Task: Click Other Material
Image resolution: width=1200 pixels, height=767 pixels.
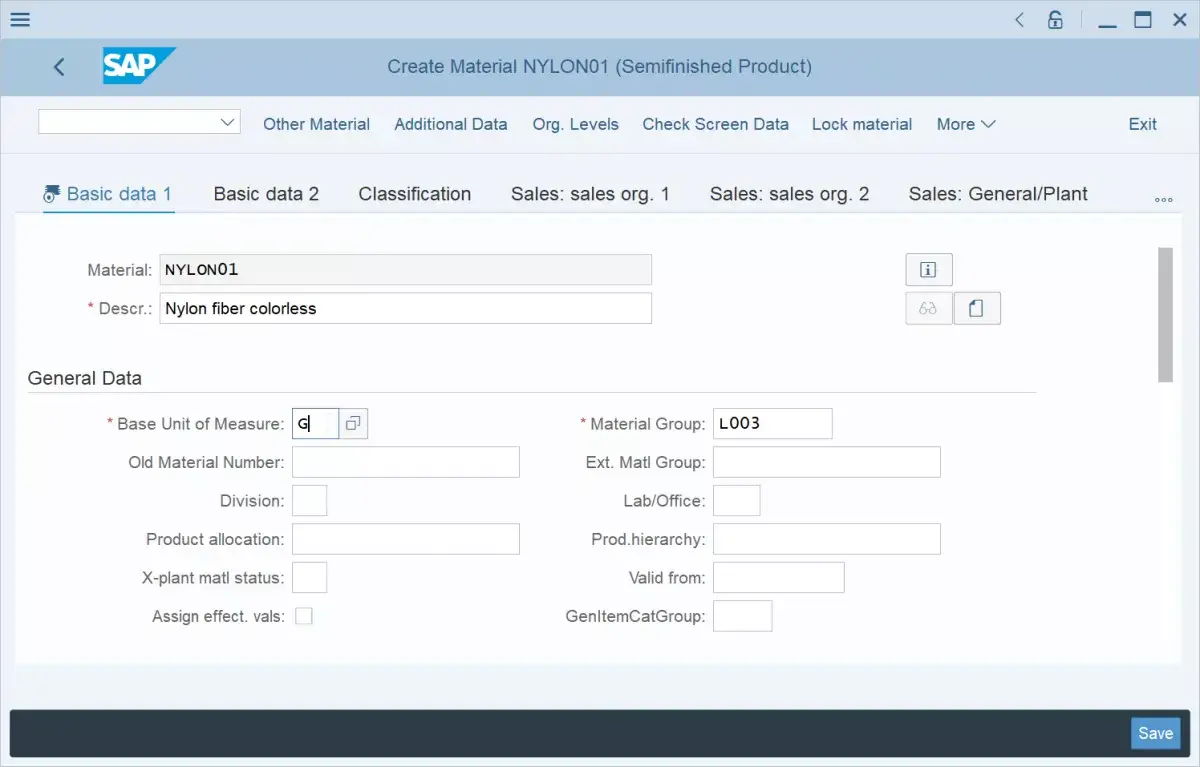Action: [316, 124]
